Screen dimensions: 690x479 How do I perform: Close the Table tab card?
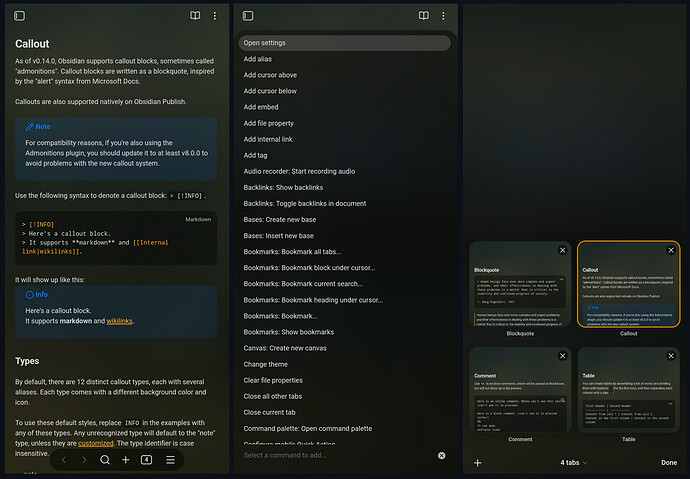pos(670,356)
